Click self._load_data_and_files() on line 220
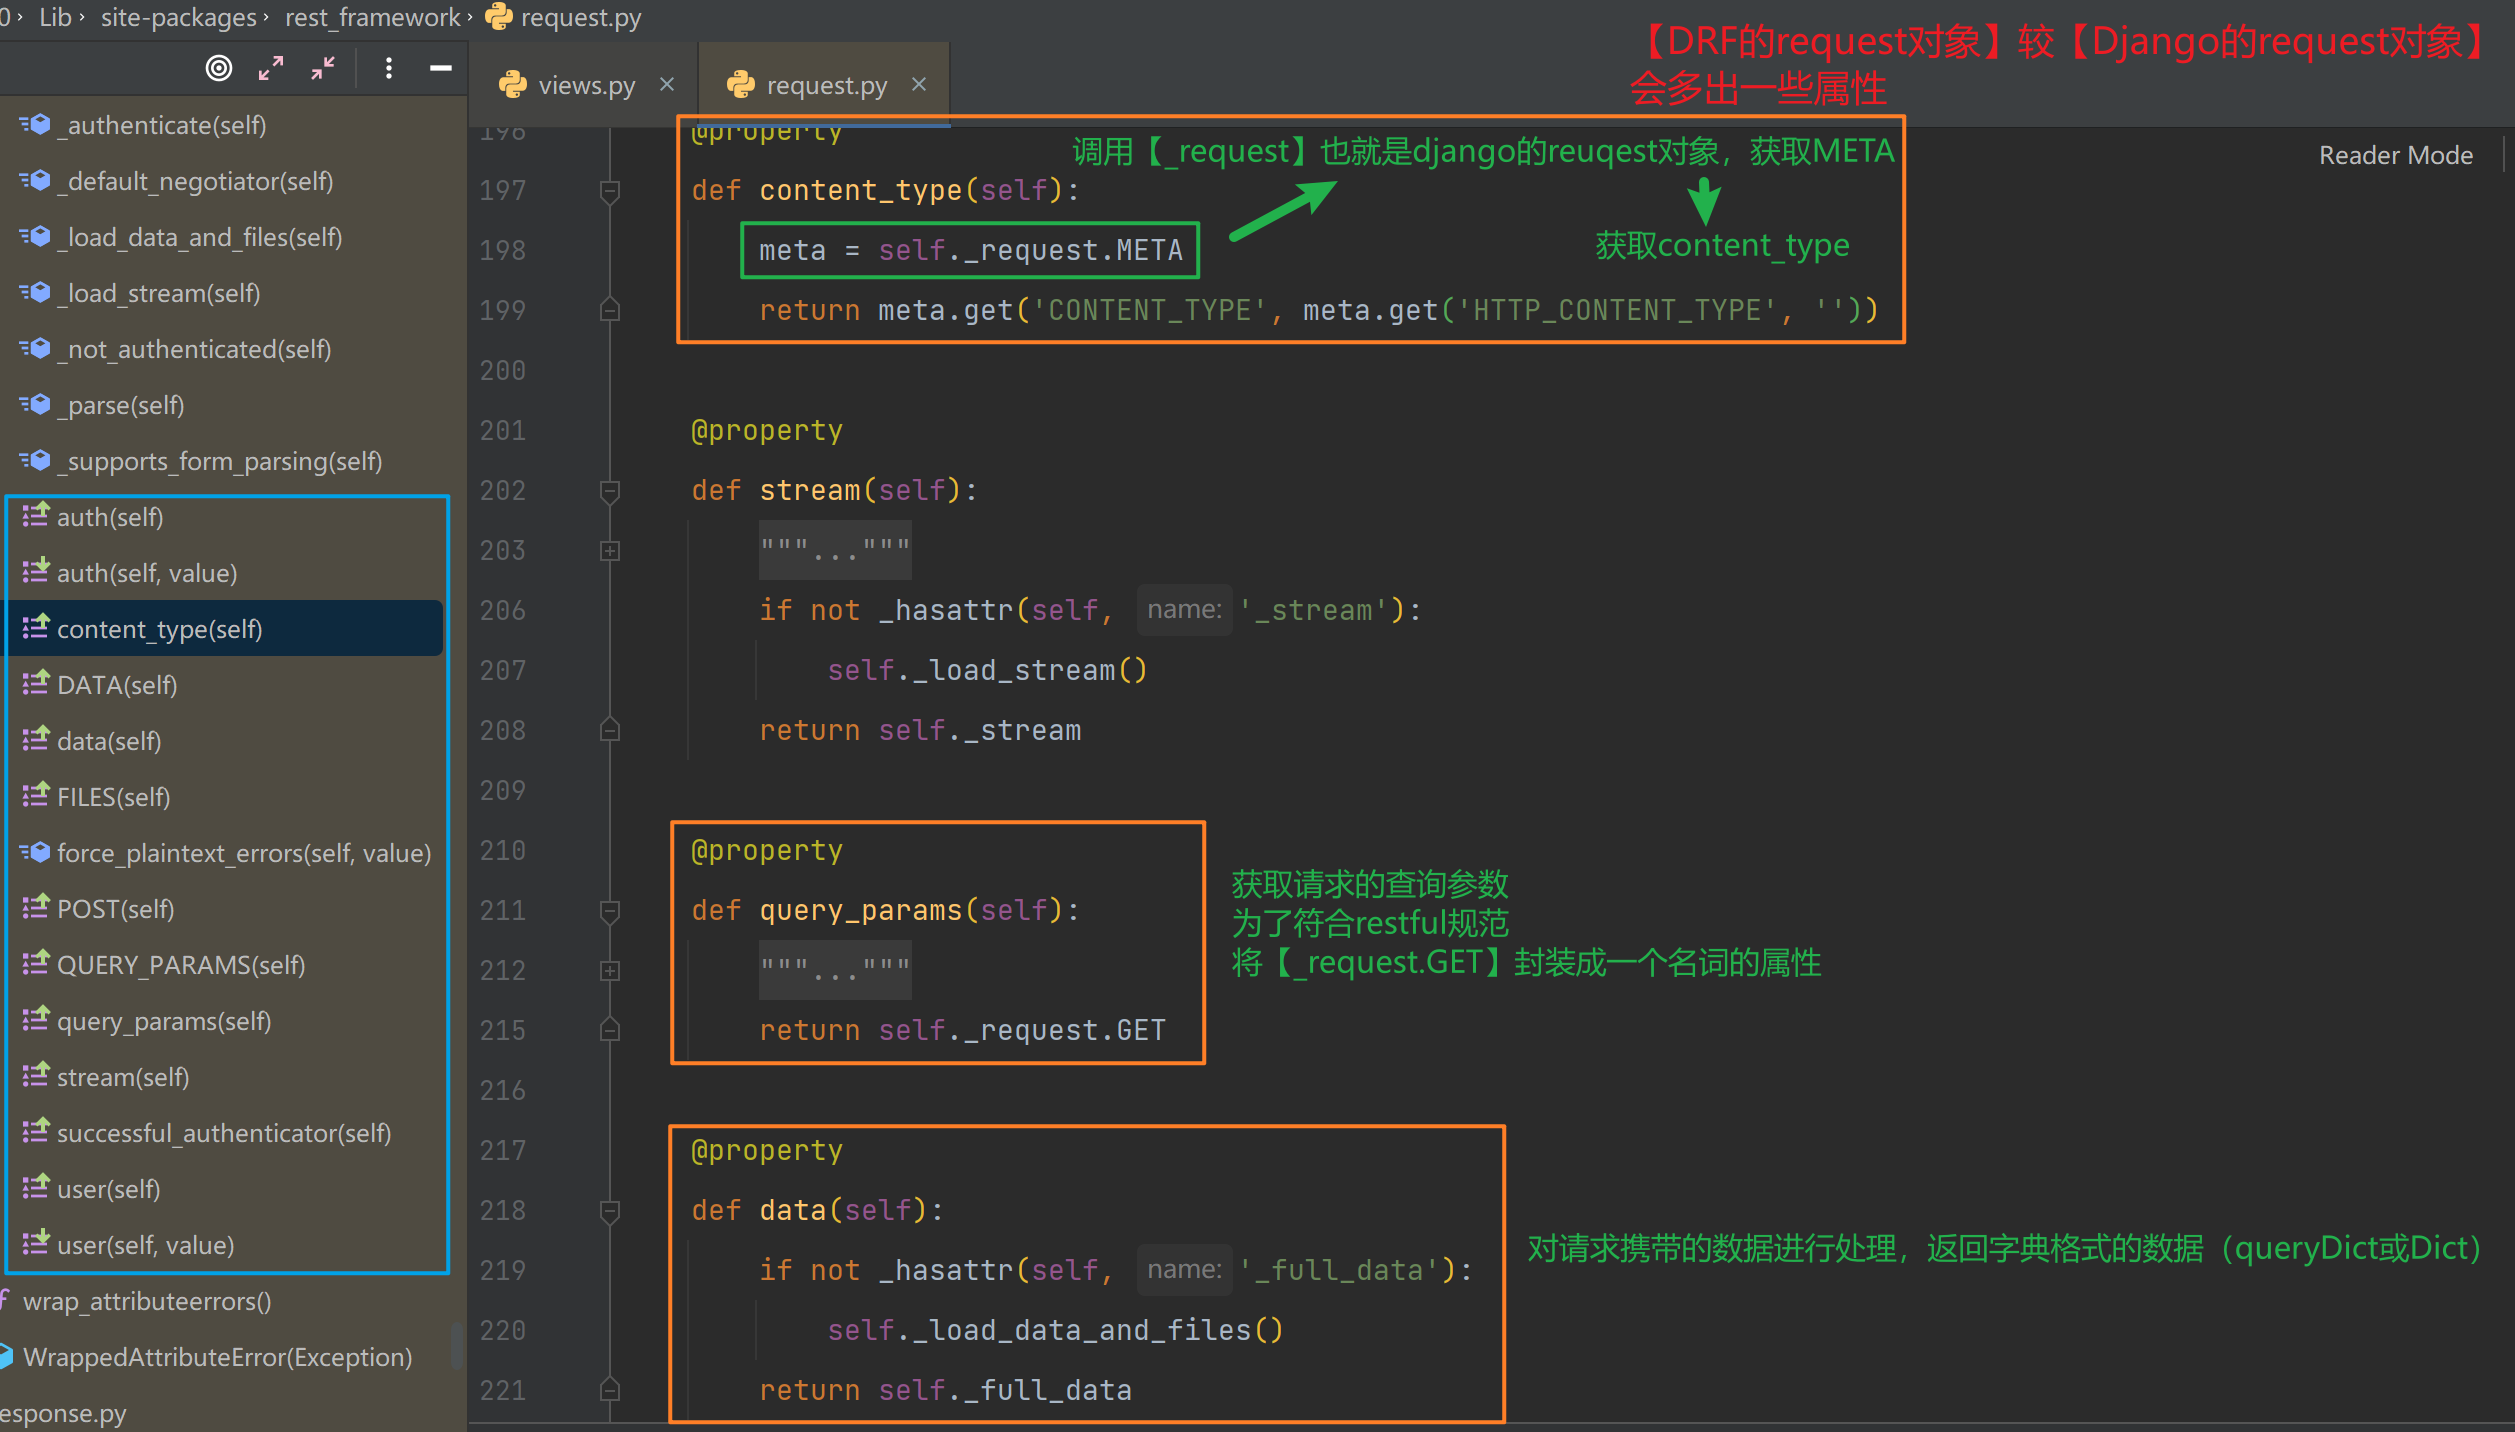Viewport: 2515px width, 1432px height. [x=1055, y=1330]
